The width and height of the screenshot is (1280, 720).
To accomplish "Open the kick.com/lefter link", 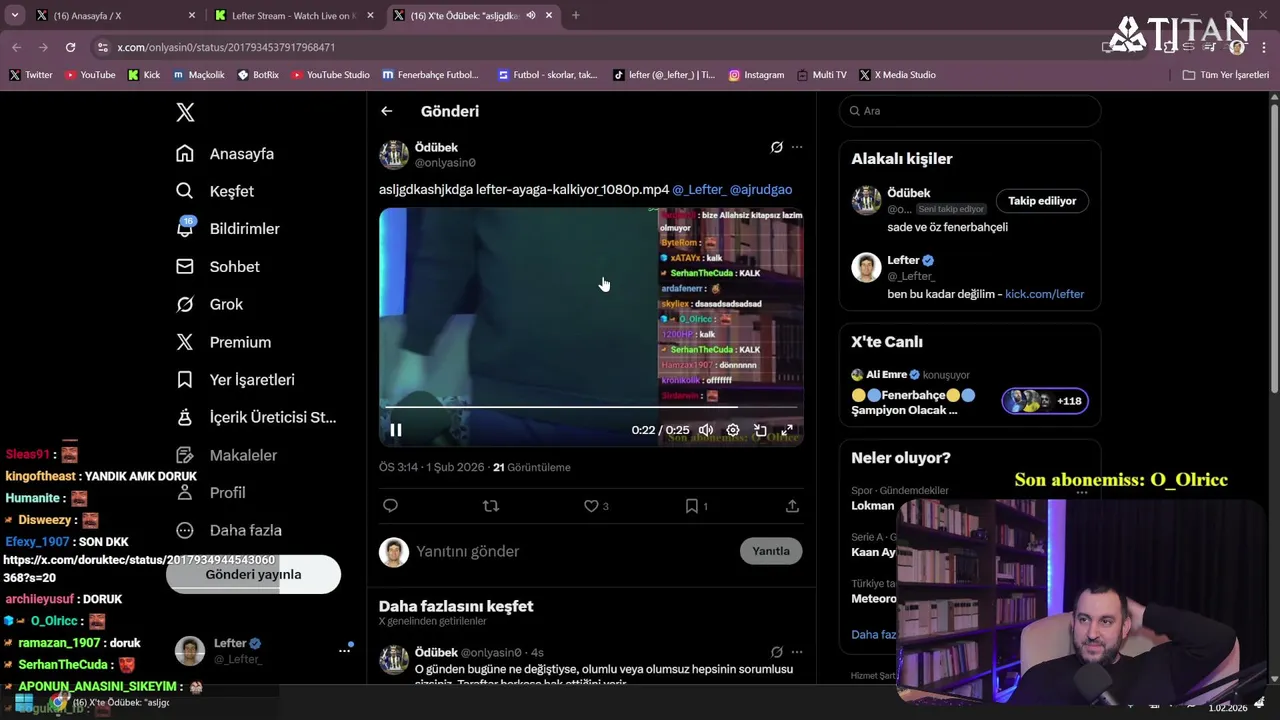I will [1045, 294].
